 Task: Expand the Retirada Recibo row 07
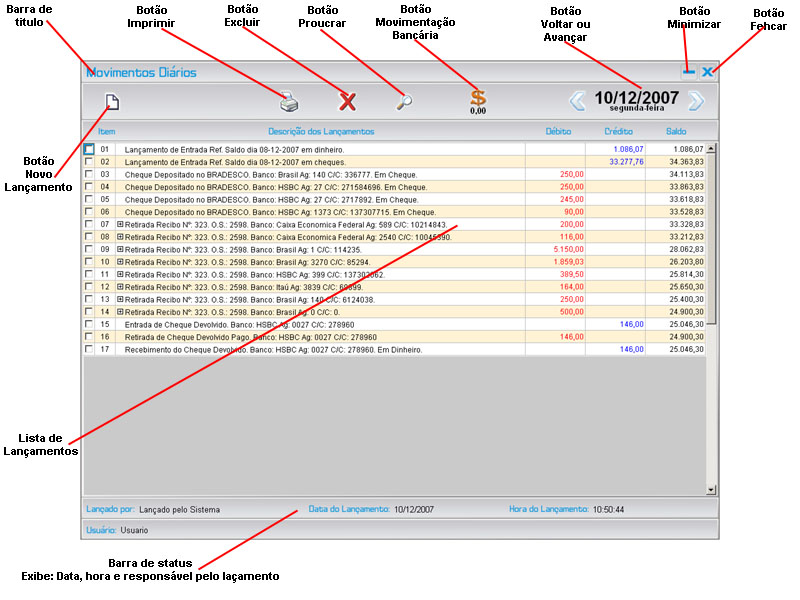coord(120,224)
